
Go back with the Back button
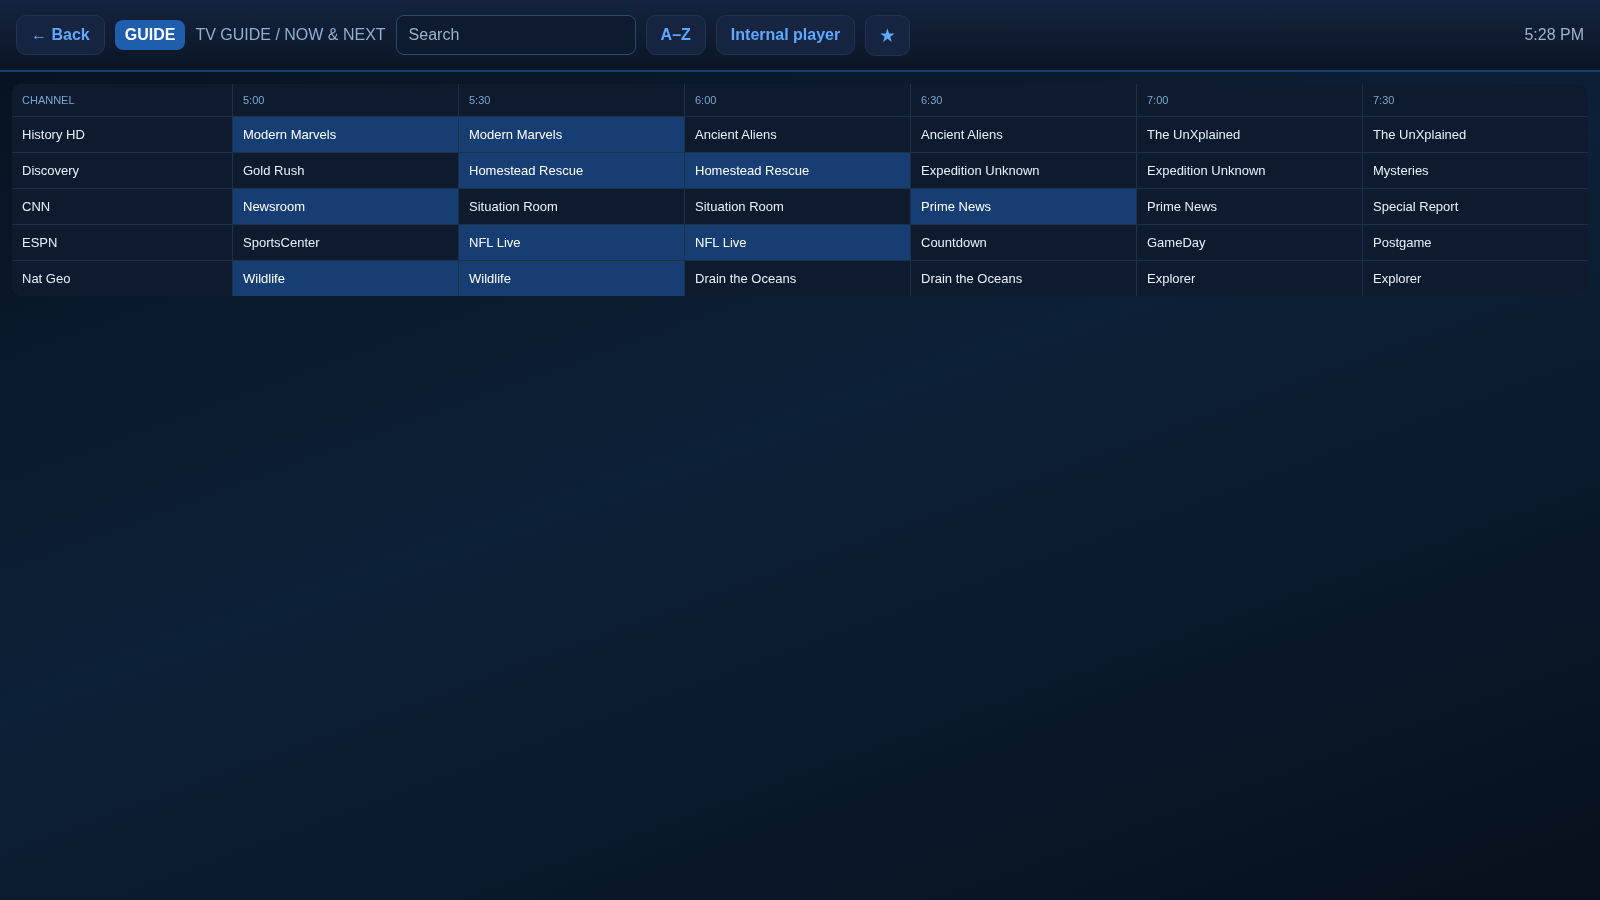click(60, 35)
